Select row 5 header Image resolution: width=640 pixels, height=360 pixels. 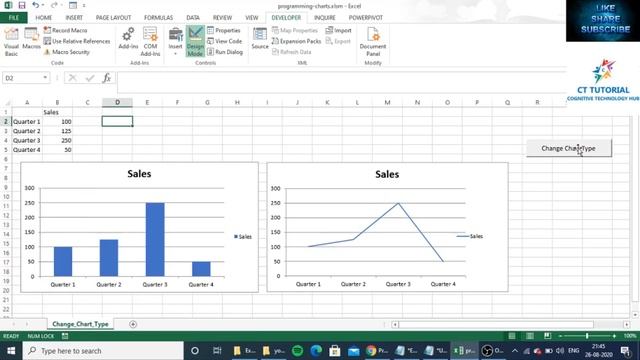(6, 150)
